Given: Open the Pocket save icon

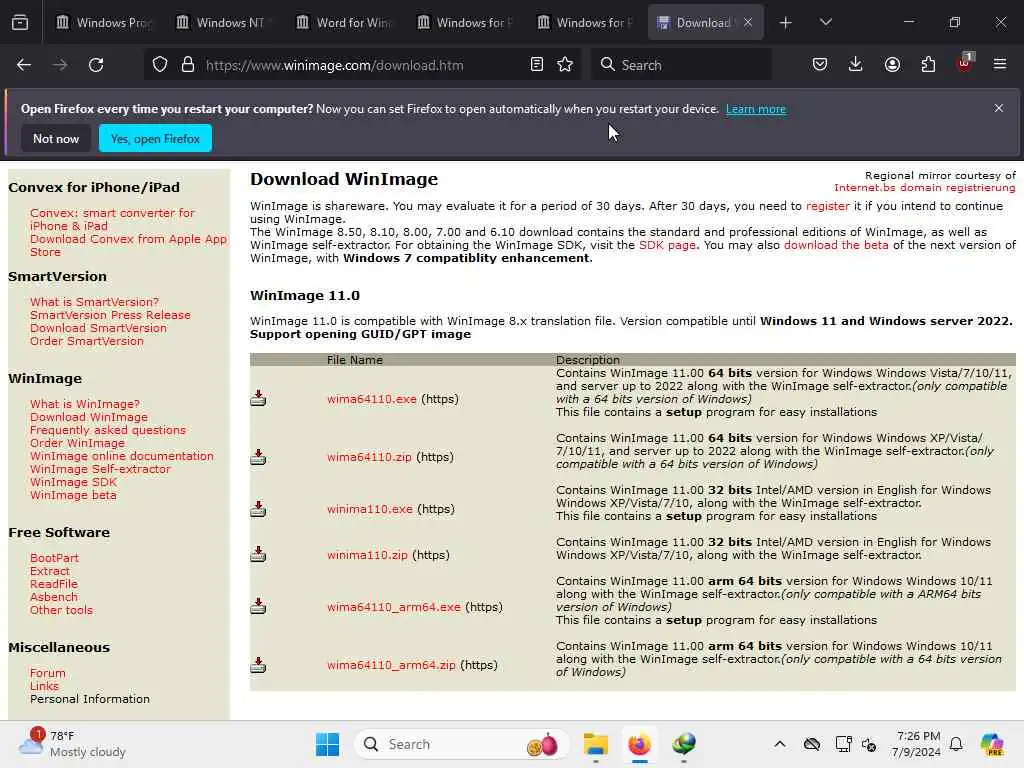Looking at the screenshot, I should click(x=820, y=65).
